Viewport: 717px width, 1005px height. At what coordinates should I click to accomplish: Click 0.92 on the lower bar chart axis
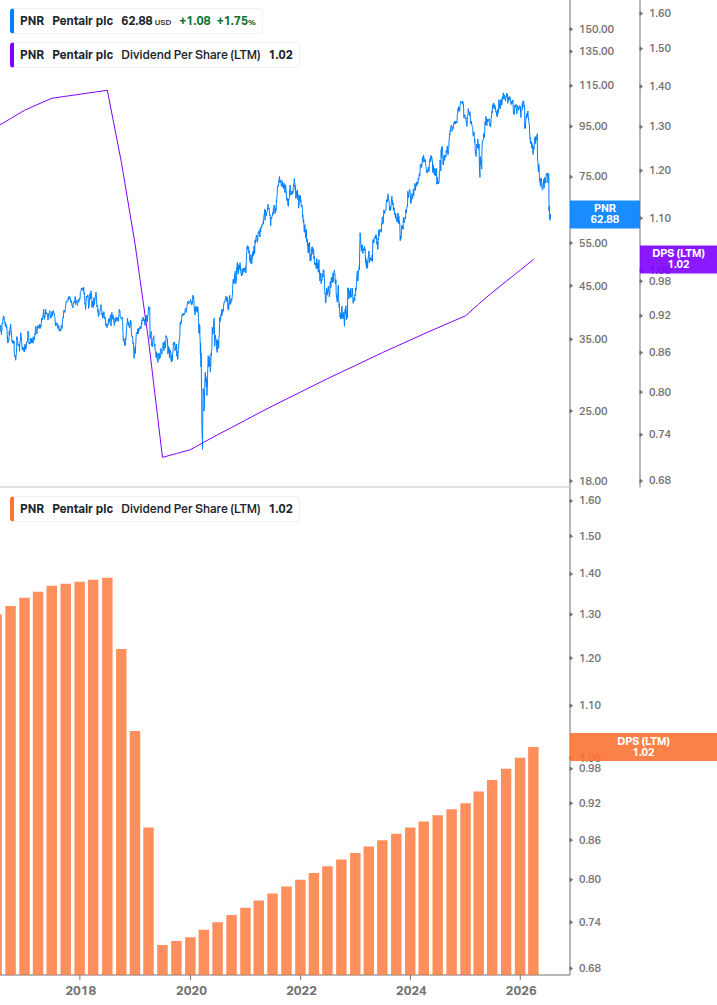pyautogui.click(x=590, y=803)
